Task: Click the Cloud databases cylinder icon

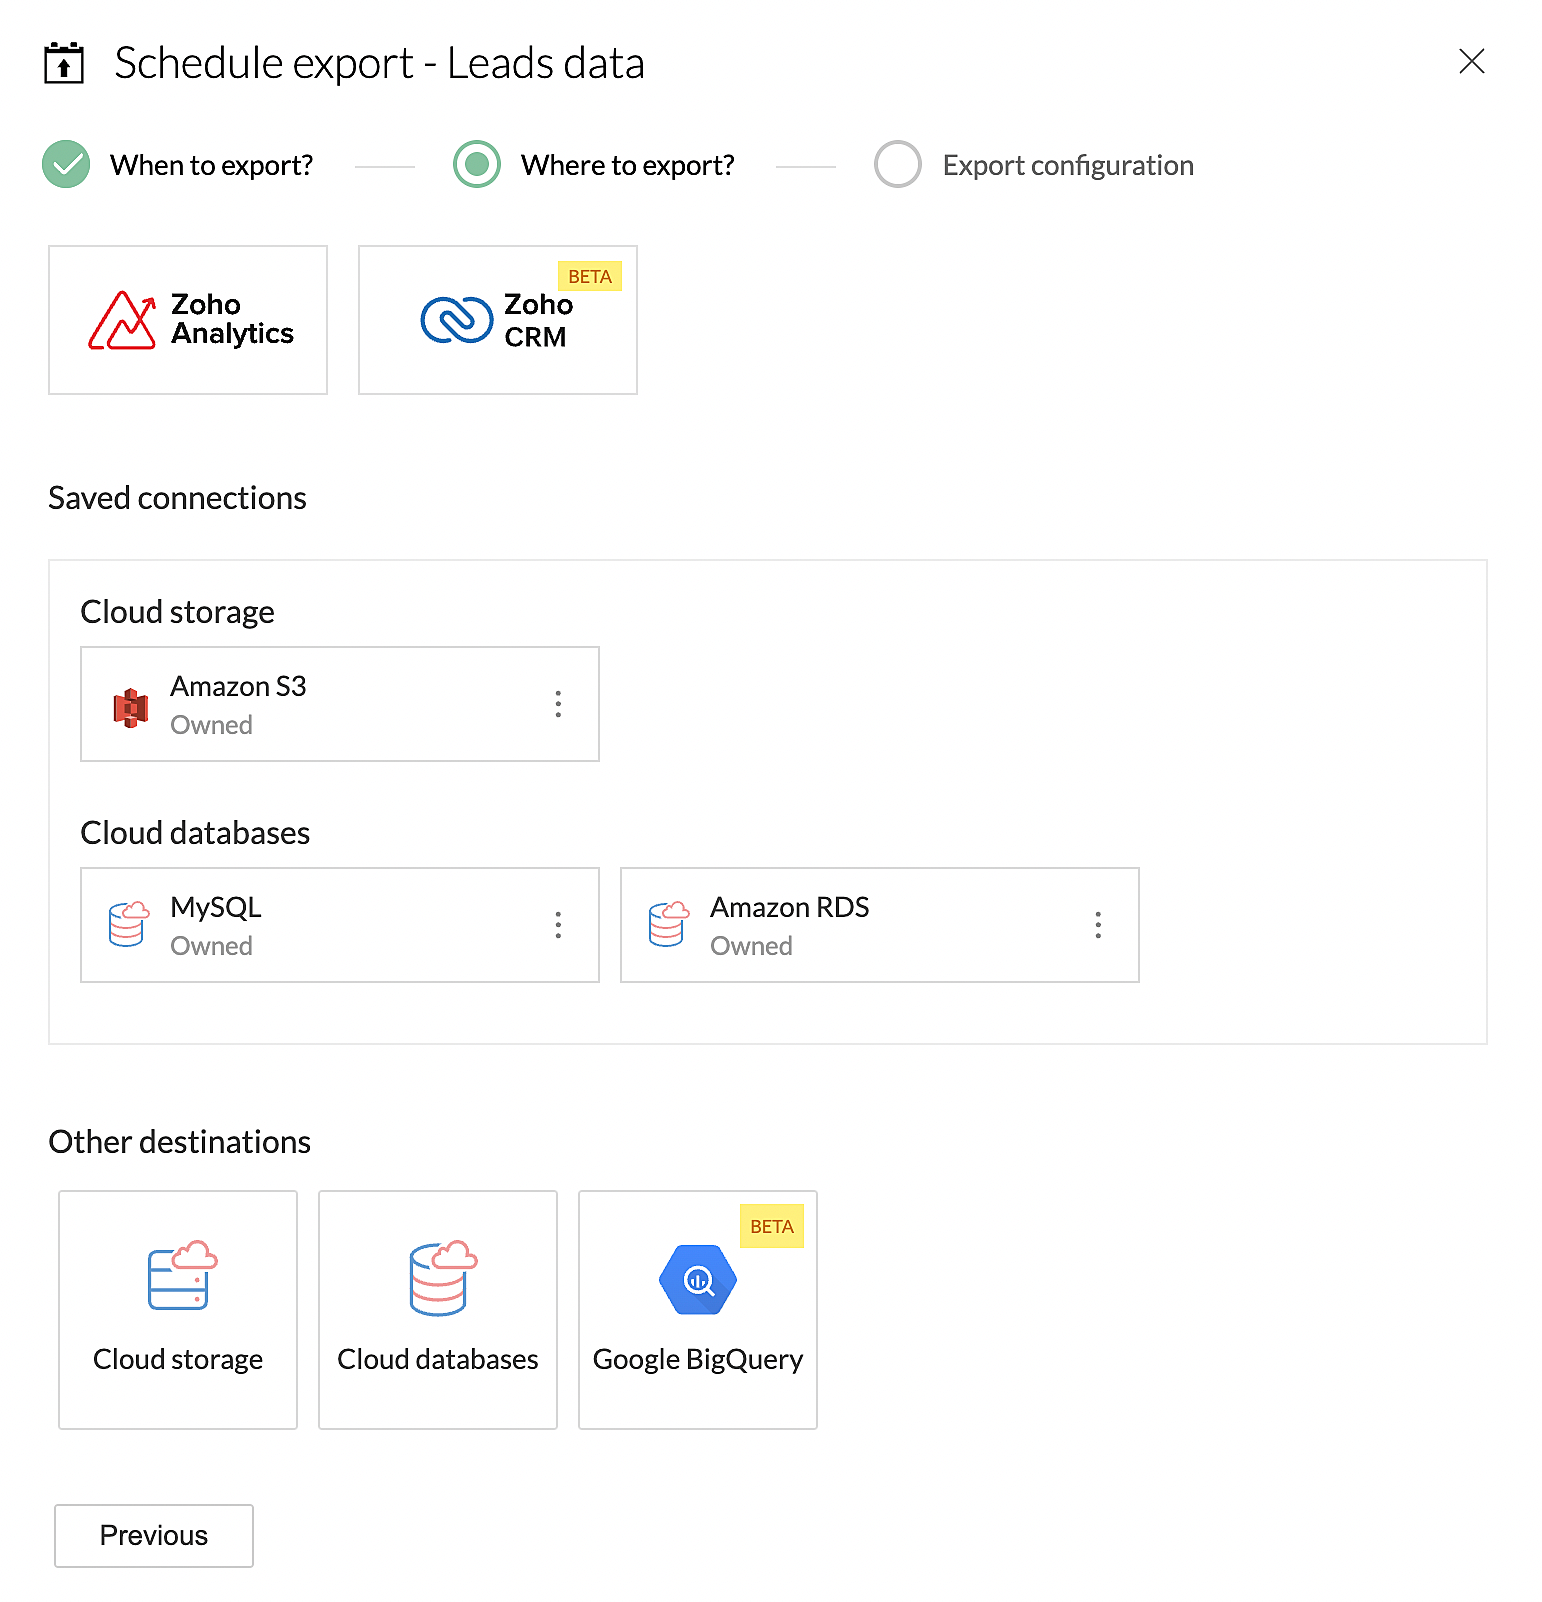Action: point(443,1279)
